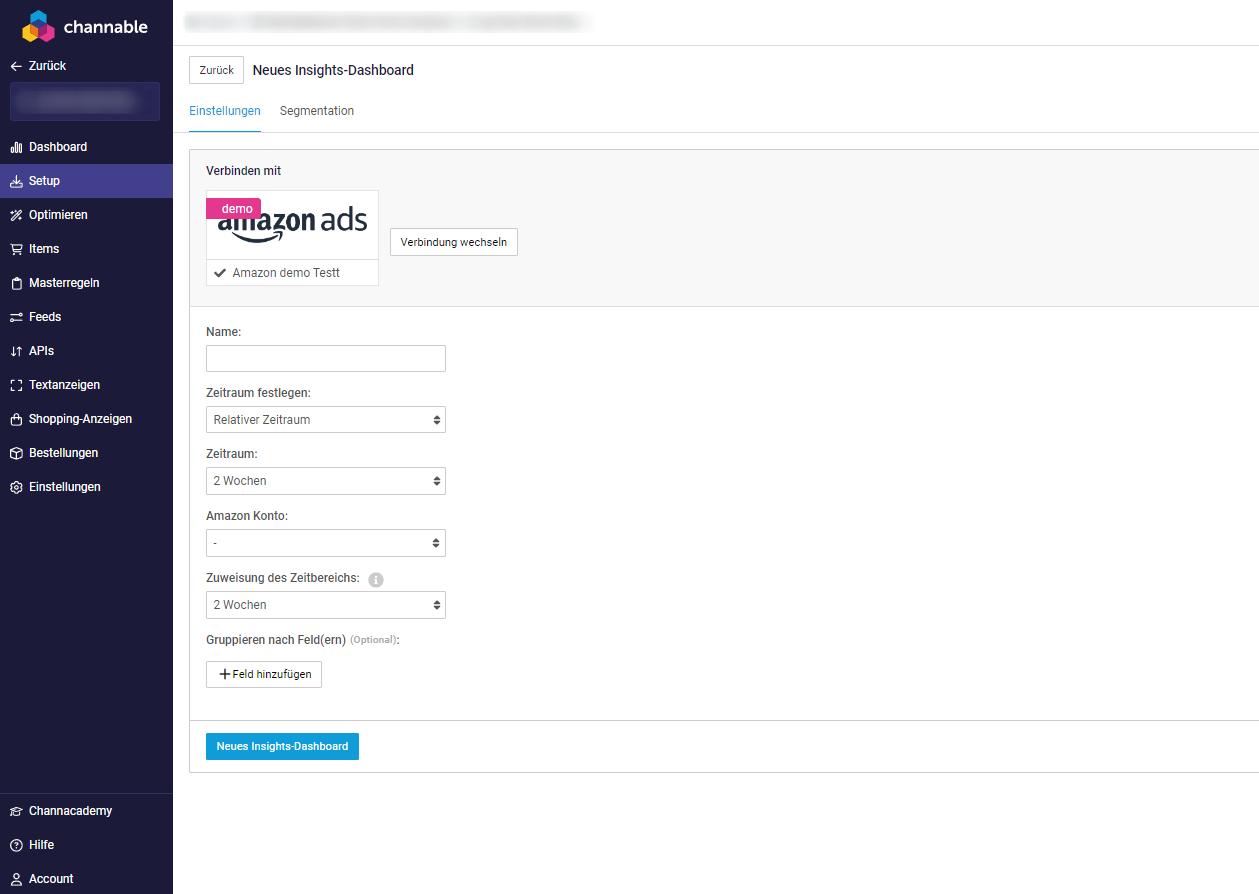
Task: Click the Account person icon
Action: (16, 879)
